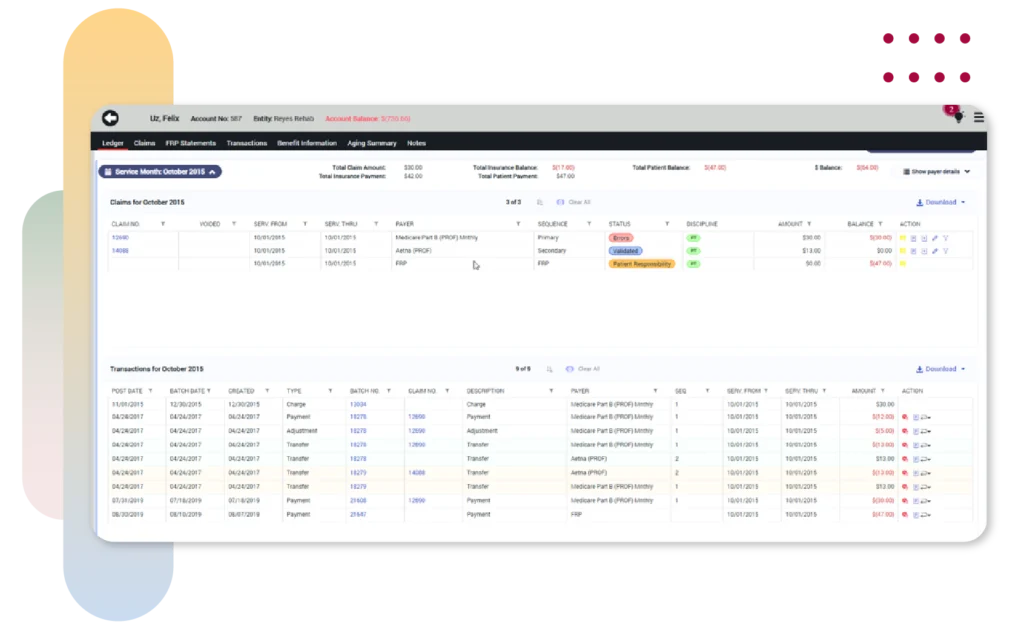
Task: Click the yellow note icon for claim 12690
Action: (x=902, y=238)
